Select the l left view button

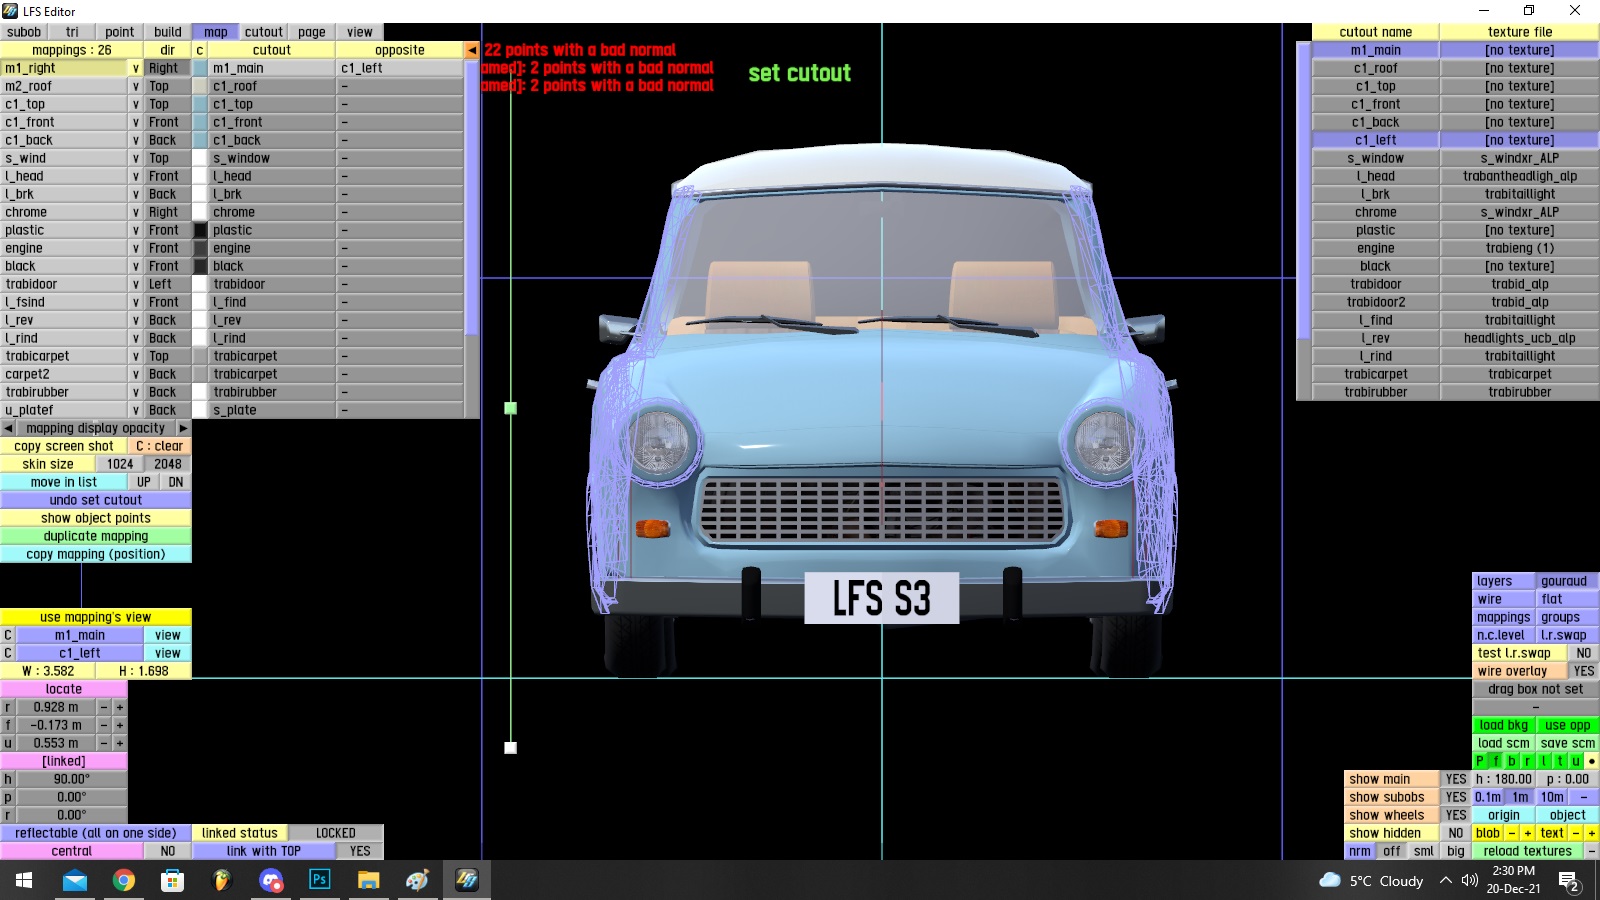(x=1544, y=761)
